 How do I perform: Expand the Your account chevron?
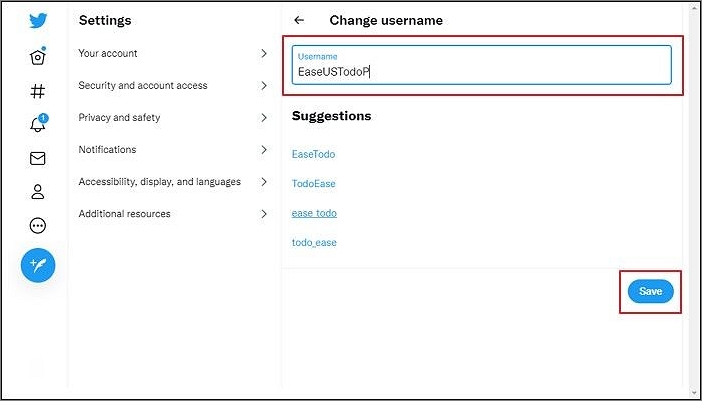pyautogui.click(x=264, y=54)
